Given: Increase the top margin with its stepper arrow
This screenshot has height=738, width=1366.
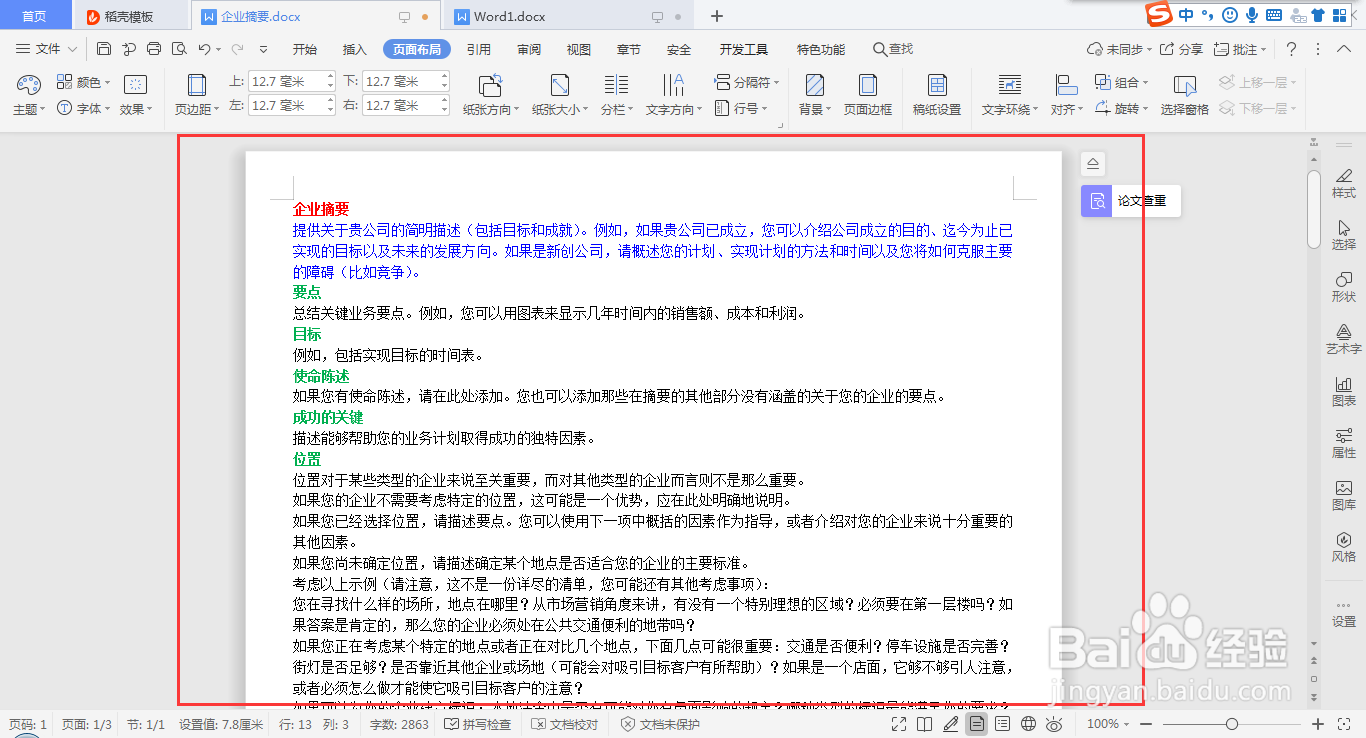Looking at the screenshot, I should (x=330, y=75).
